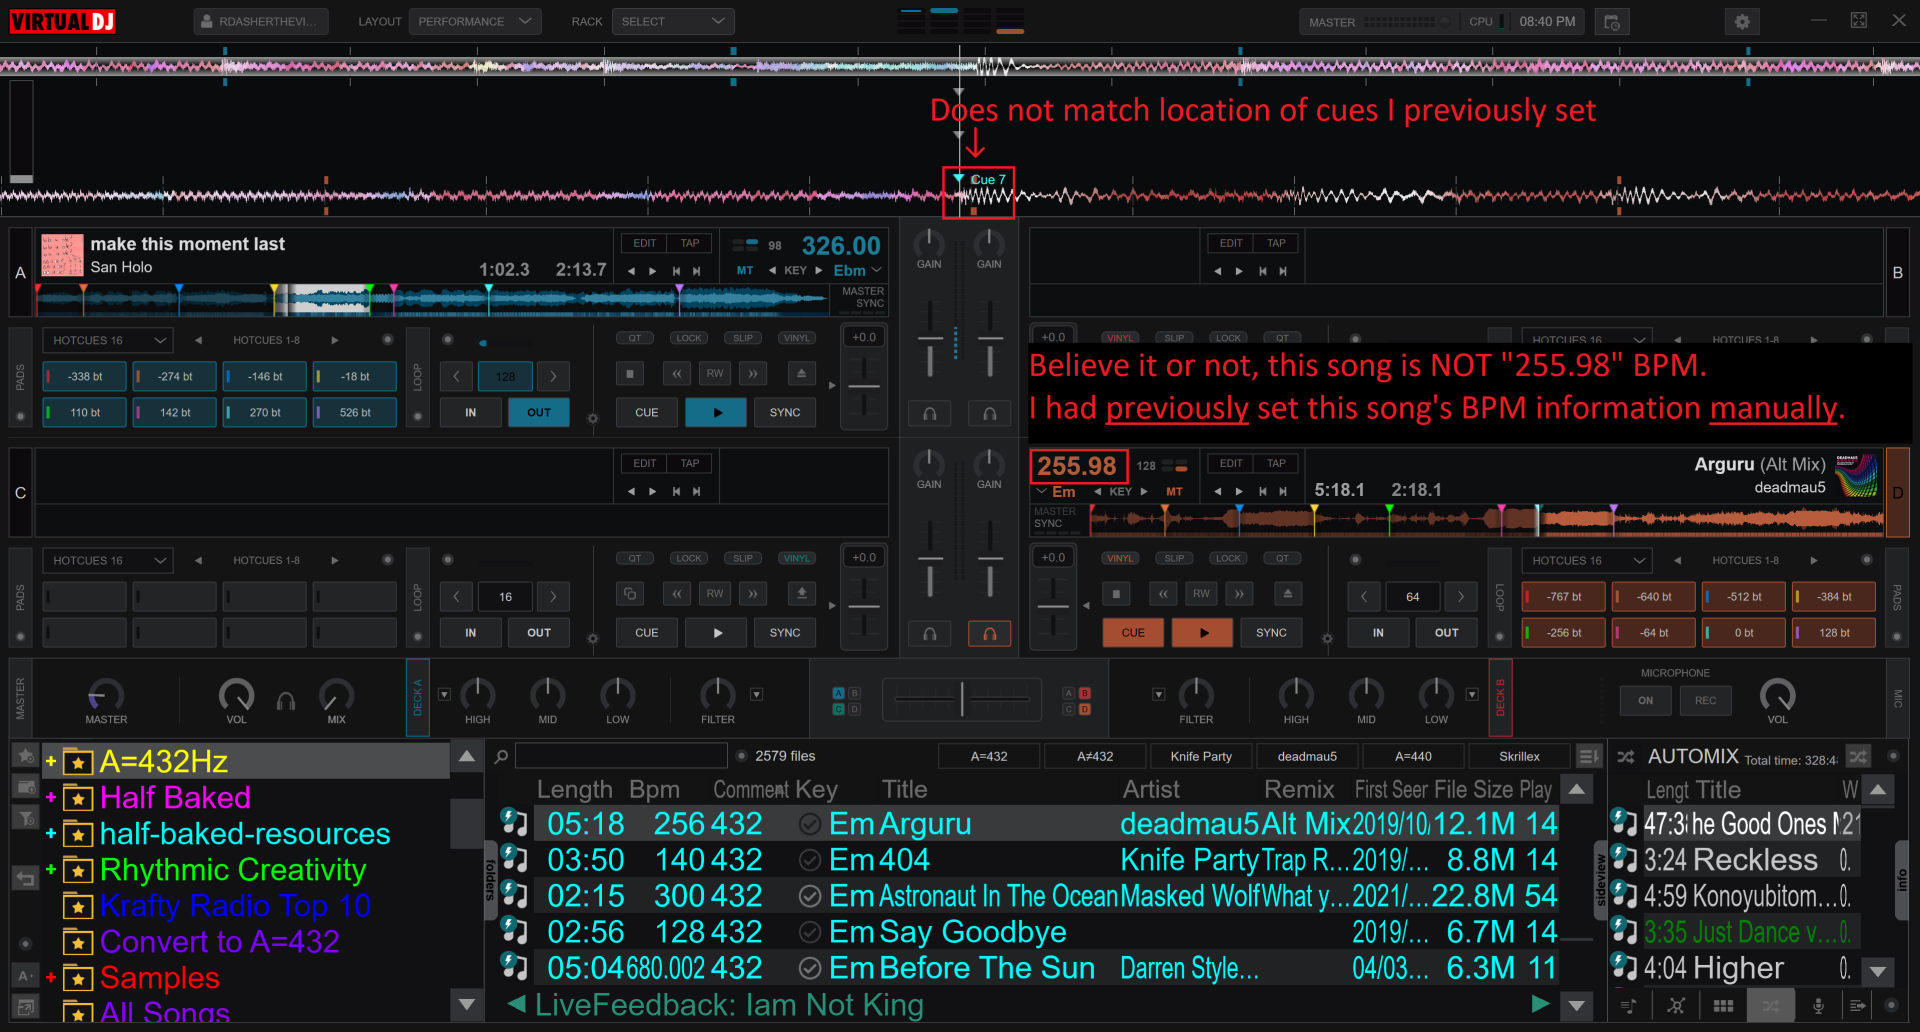Turn the microphone ON
This screenshot has width=1920, height=1032.
tap(1645, 701)
